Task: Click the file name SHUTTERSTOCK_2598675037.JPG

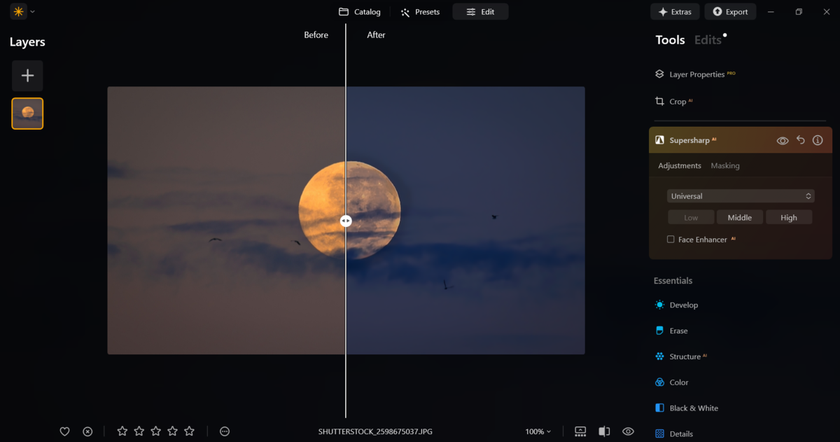Action: point(375,431)
